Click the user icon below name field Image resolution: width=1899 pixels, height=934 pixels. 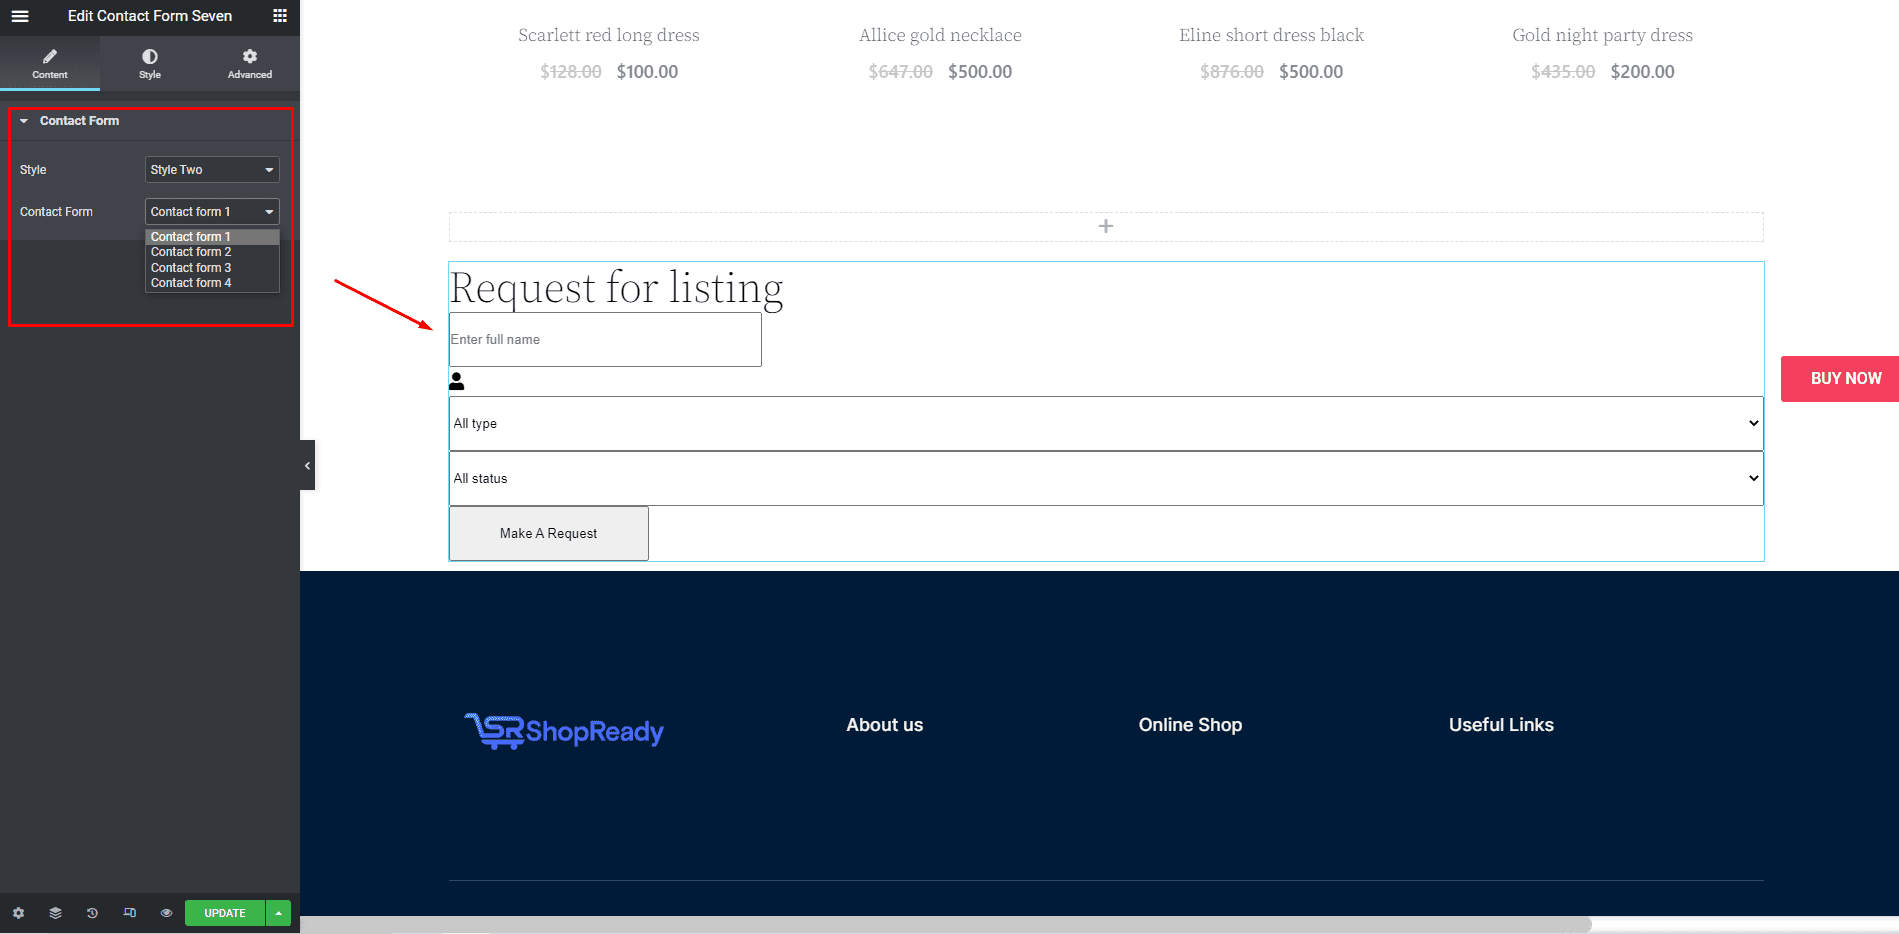[x=457, y=381]
